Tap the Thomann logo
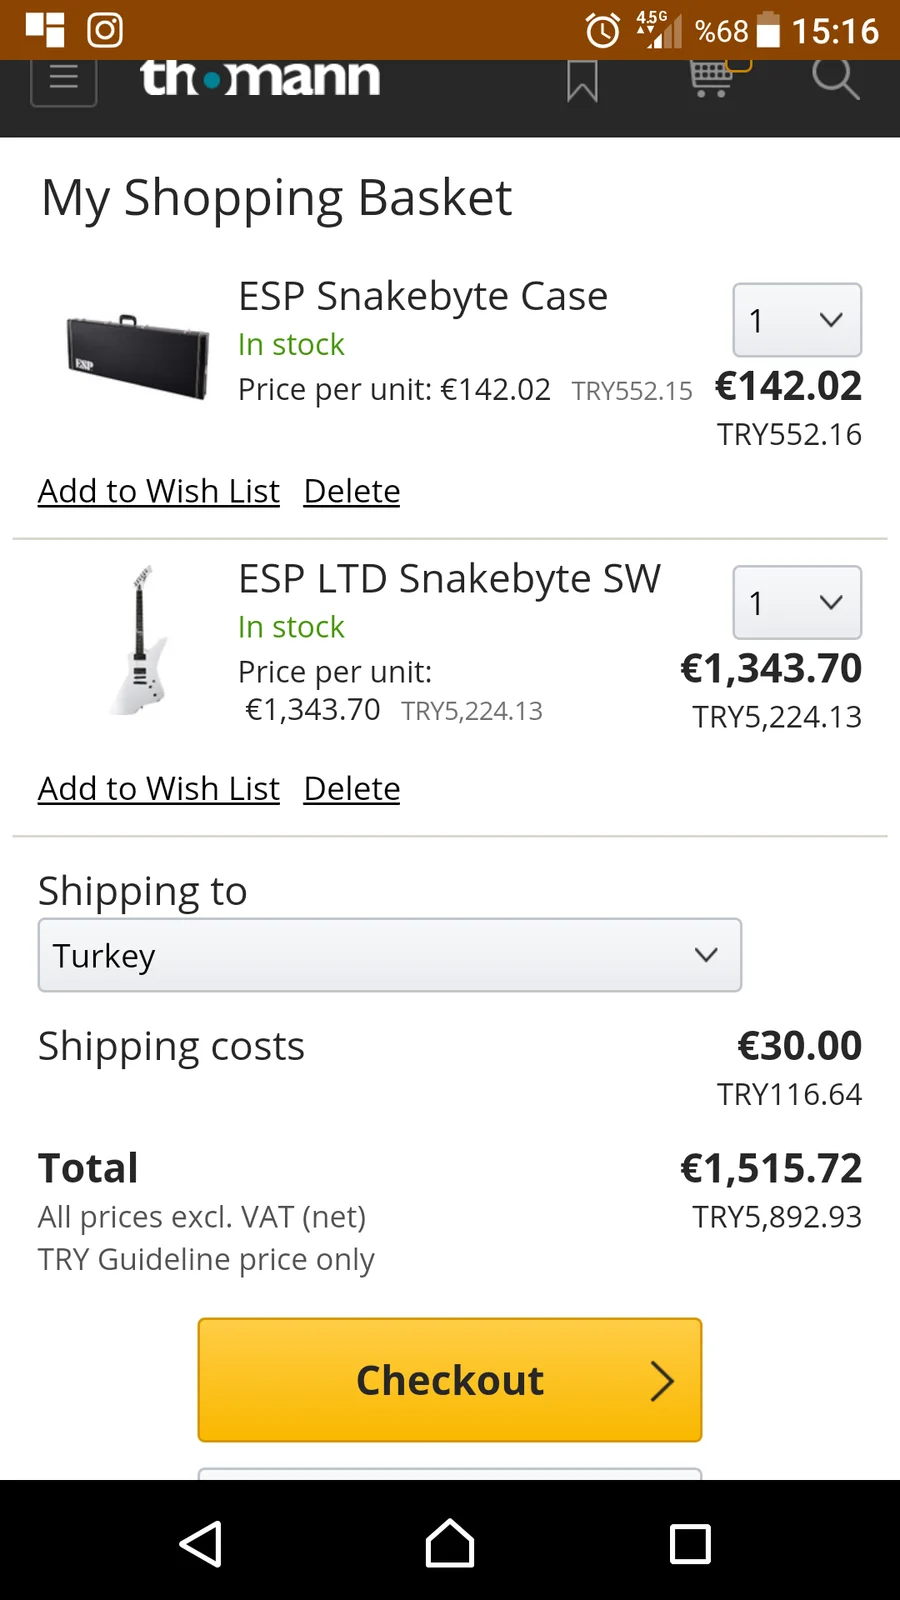 (260, 79)
